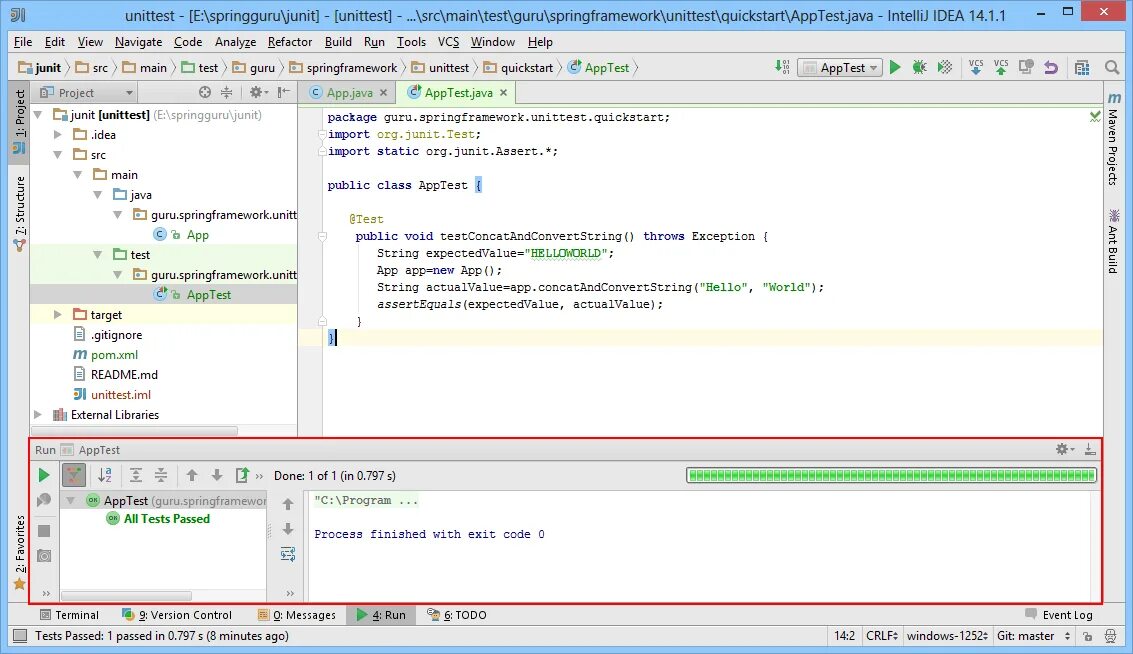The height and width of the screenshot is (654, 1133).
Task: Toggle the 1: Project side tool window
Action: tap(20, 121)
